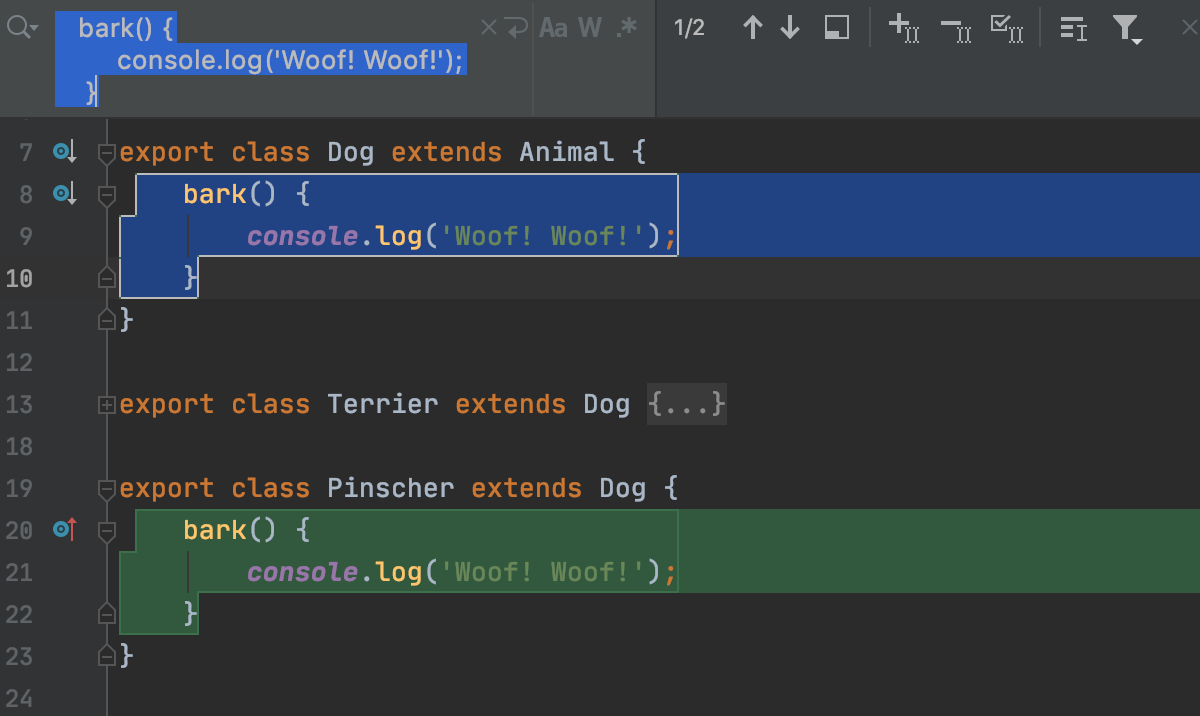Click console on line 21
Image resolution: width=1200 pixels, height=716 pixels.
pyautogui.click(x=303, y=573)
